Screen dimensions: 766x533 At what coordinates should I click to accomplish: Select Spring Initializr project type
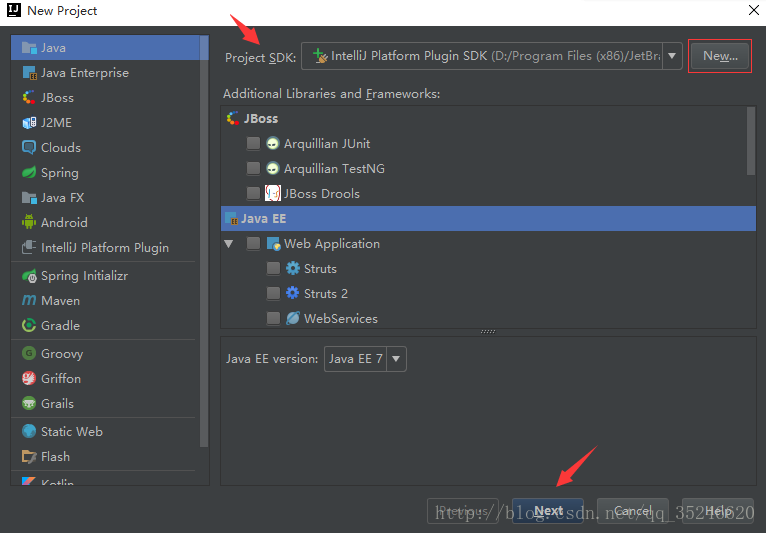point(106,276)
